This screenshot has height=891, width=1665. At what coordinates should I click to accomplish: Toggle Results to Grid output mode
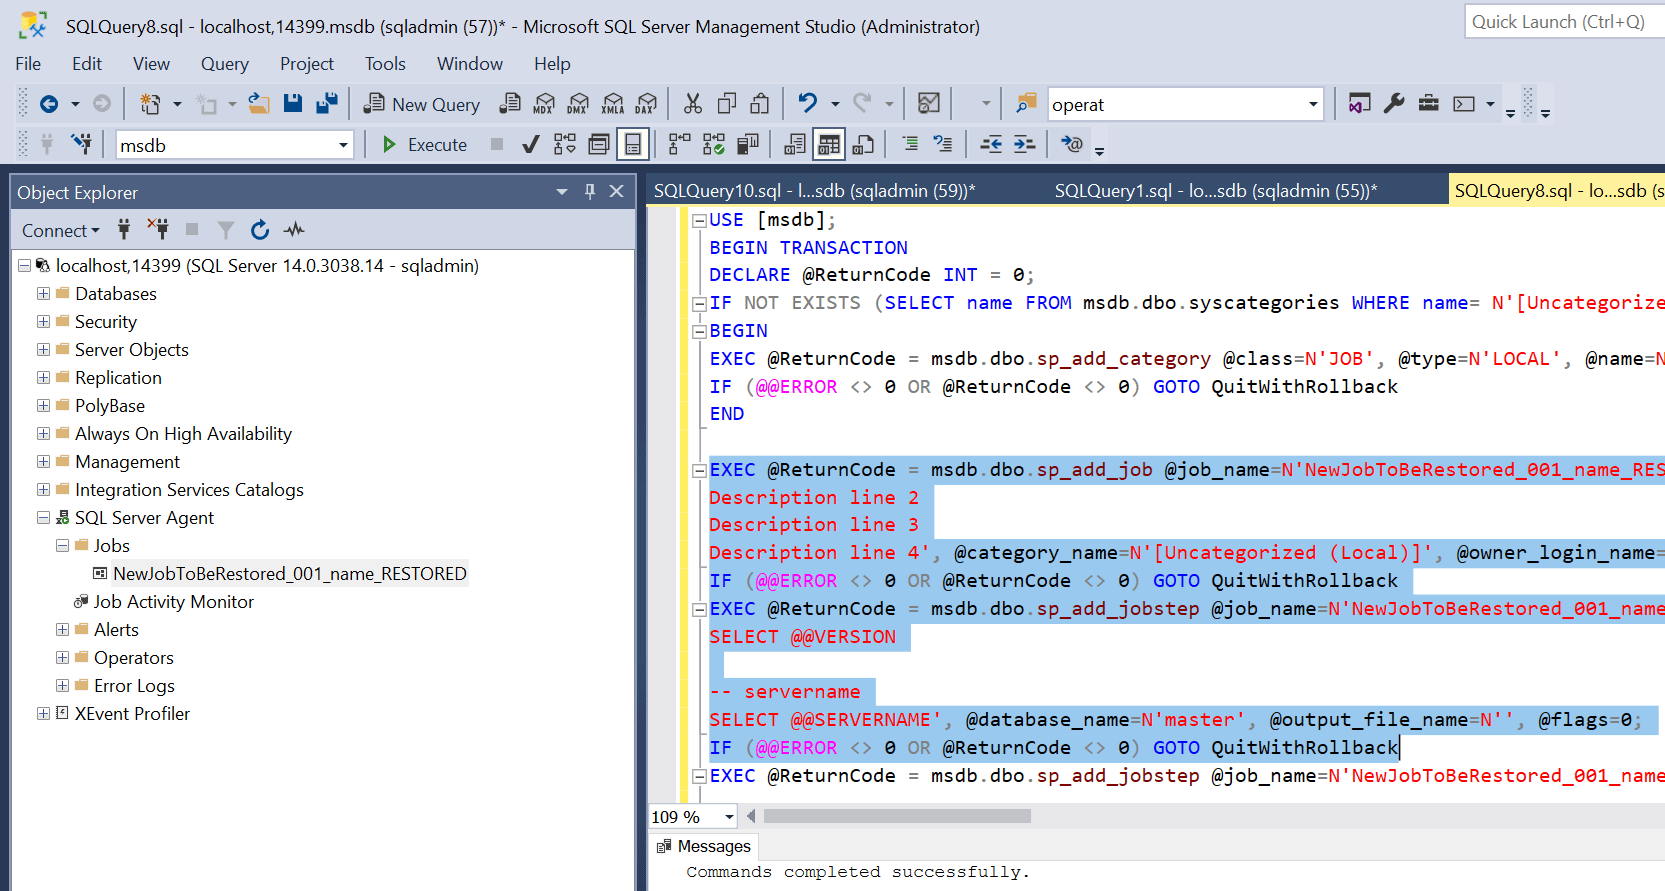(829, 145)
